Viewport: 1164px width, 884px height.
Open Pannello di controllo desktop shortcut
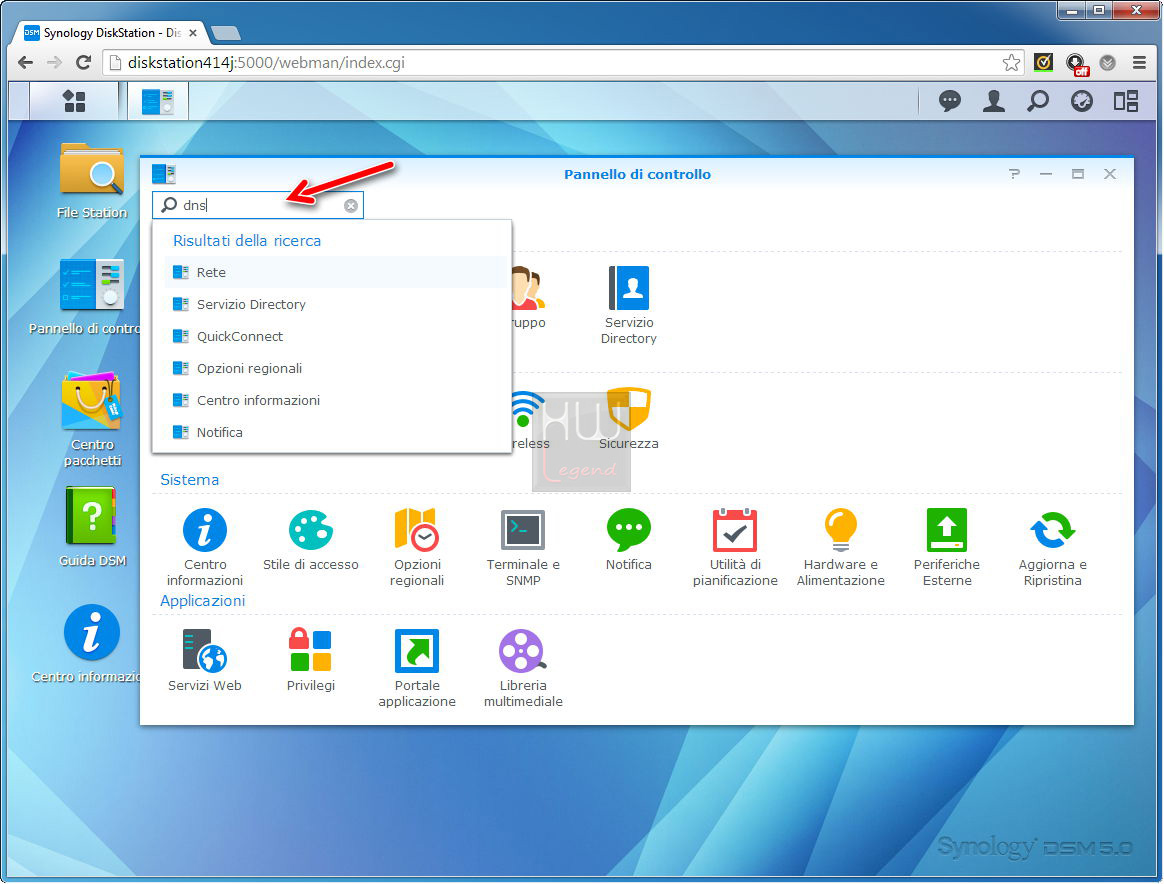click(x=92, y=296)
